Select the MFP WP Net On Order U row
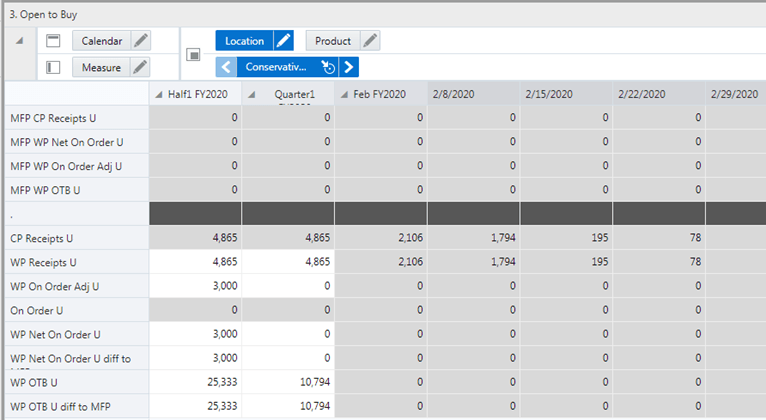Viewport: 766px width, 420px height. pyautogui.click(x=77, y=142)
